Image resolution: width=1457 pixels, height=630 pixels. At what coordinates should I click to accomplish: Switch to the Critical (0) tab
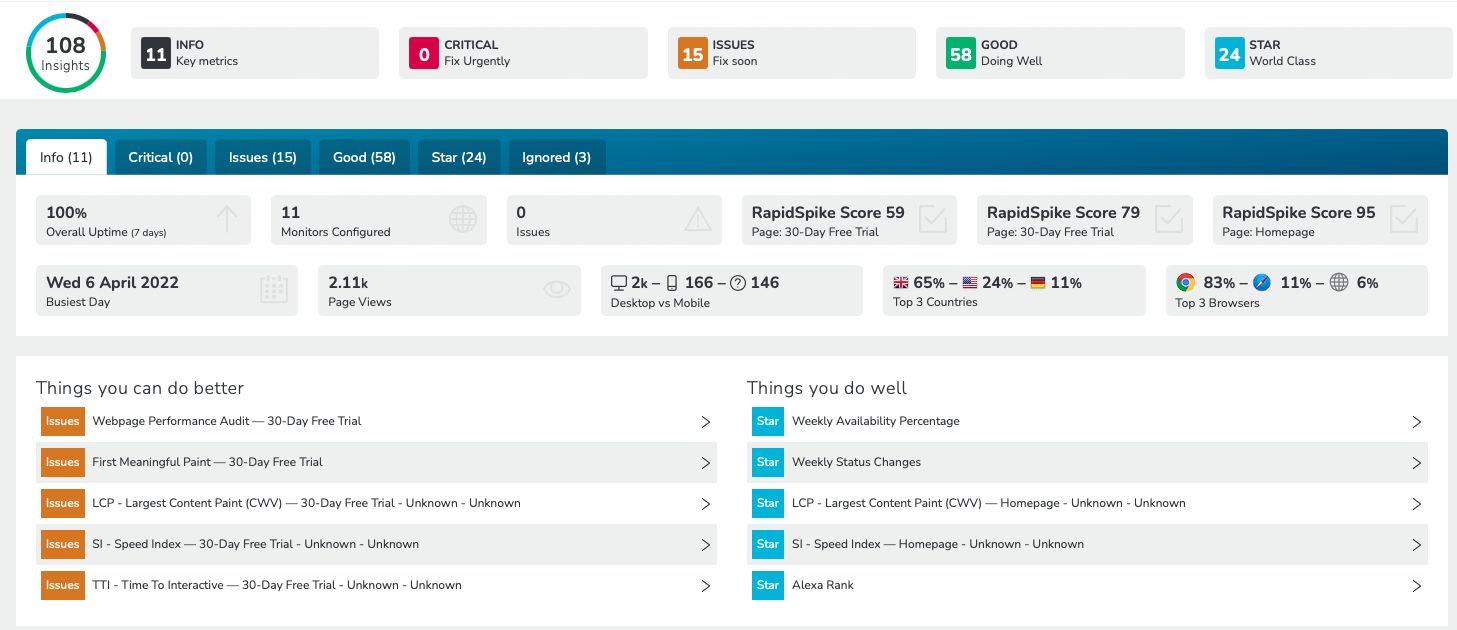[x=161, y=157]
